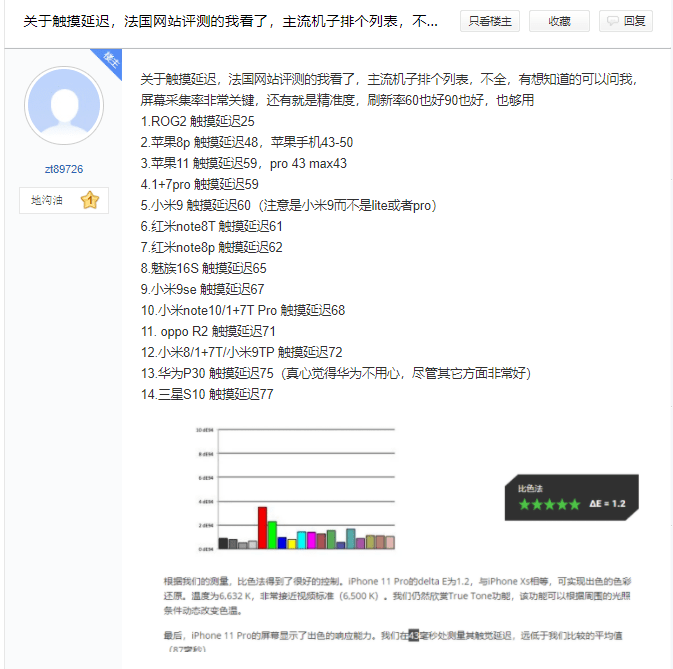Click the line '12.小米8/1+7T/小米9TP 触摸延迟72'
This screenshot has width=673, height=669.
click(x=242, y=353)
